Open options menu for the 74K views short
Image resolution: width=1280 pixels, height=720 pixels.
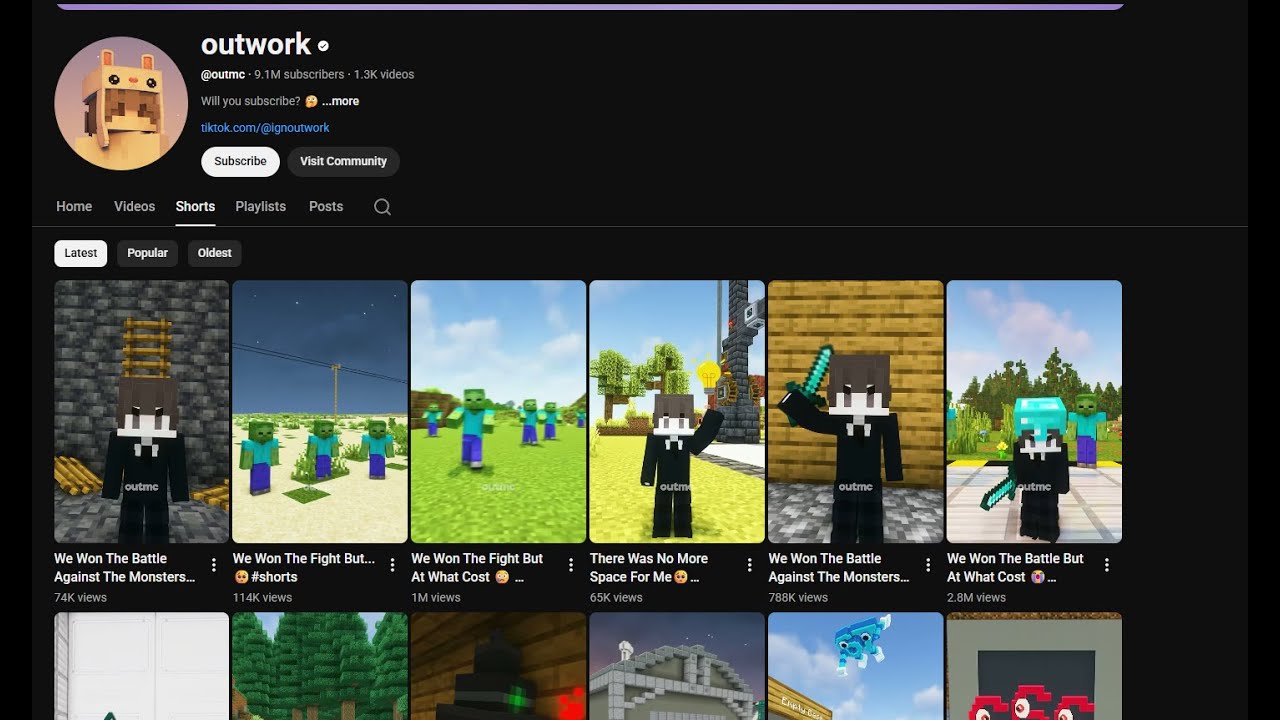click(x=214, y=565)
